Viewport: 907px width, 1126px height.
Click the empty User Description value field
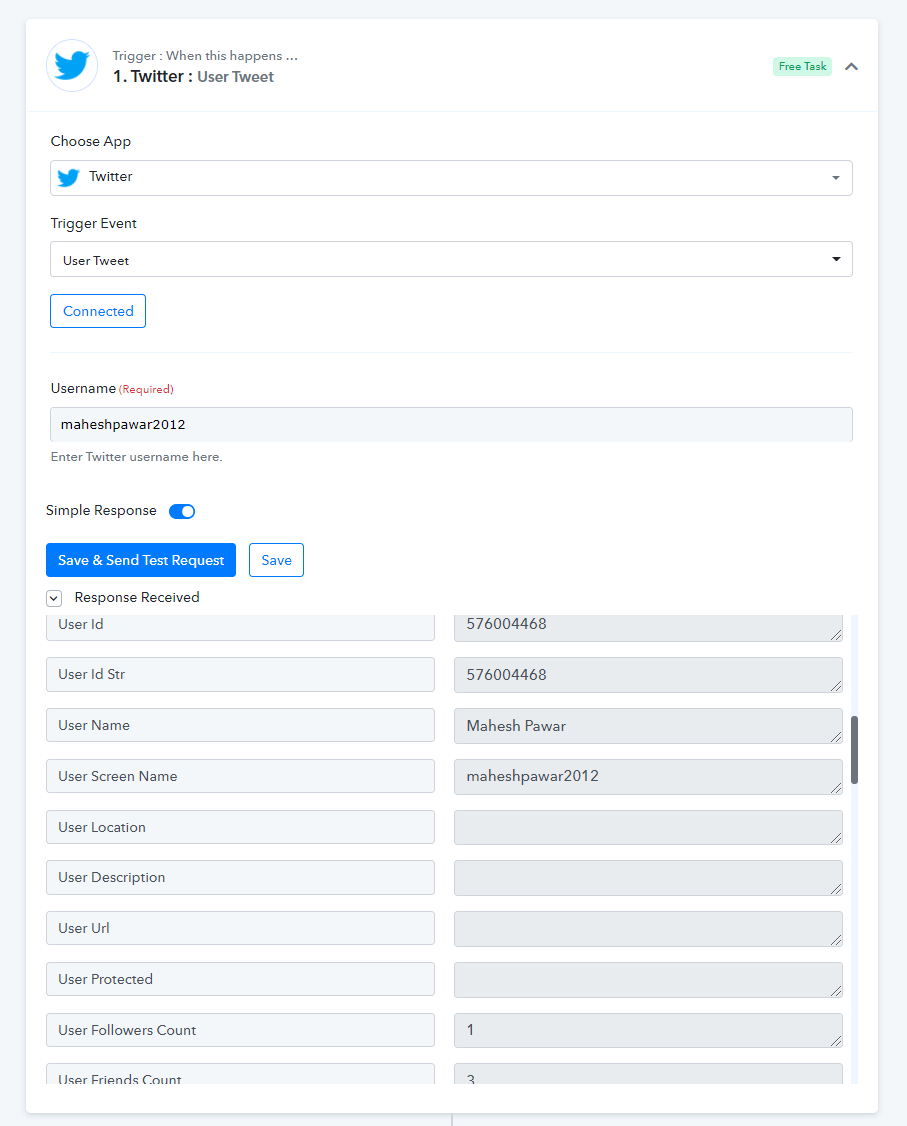[648, 878]
